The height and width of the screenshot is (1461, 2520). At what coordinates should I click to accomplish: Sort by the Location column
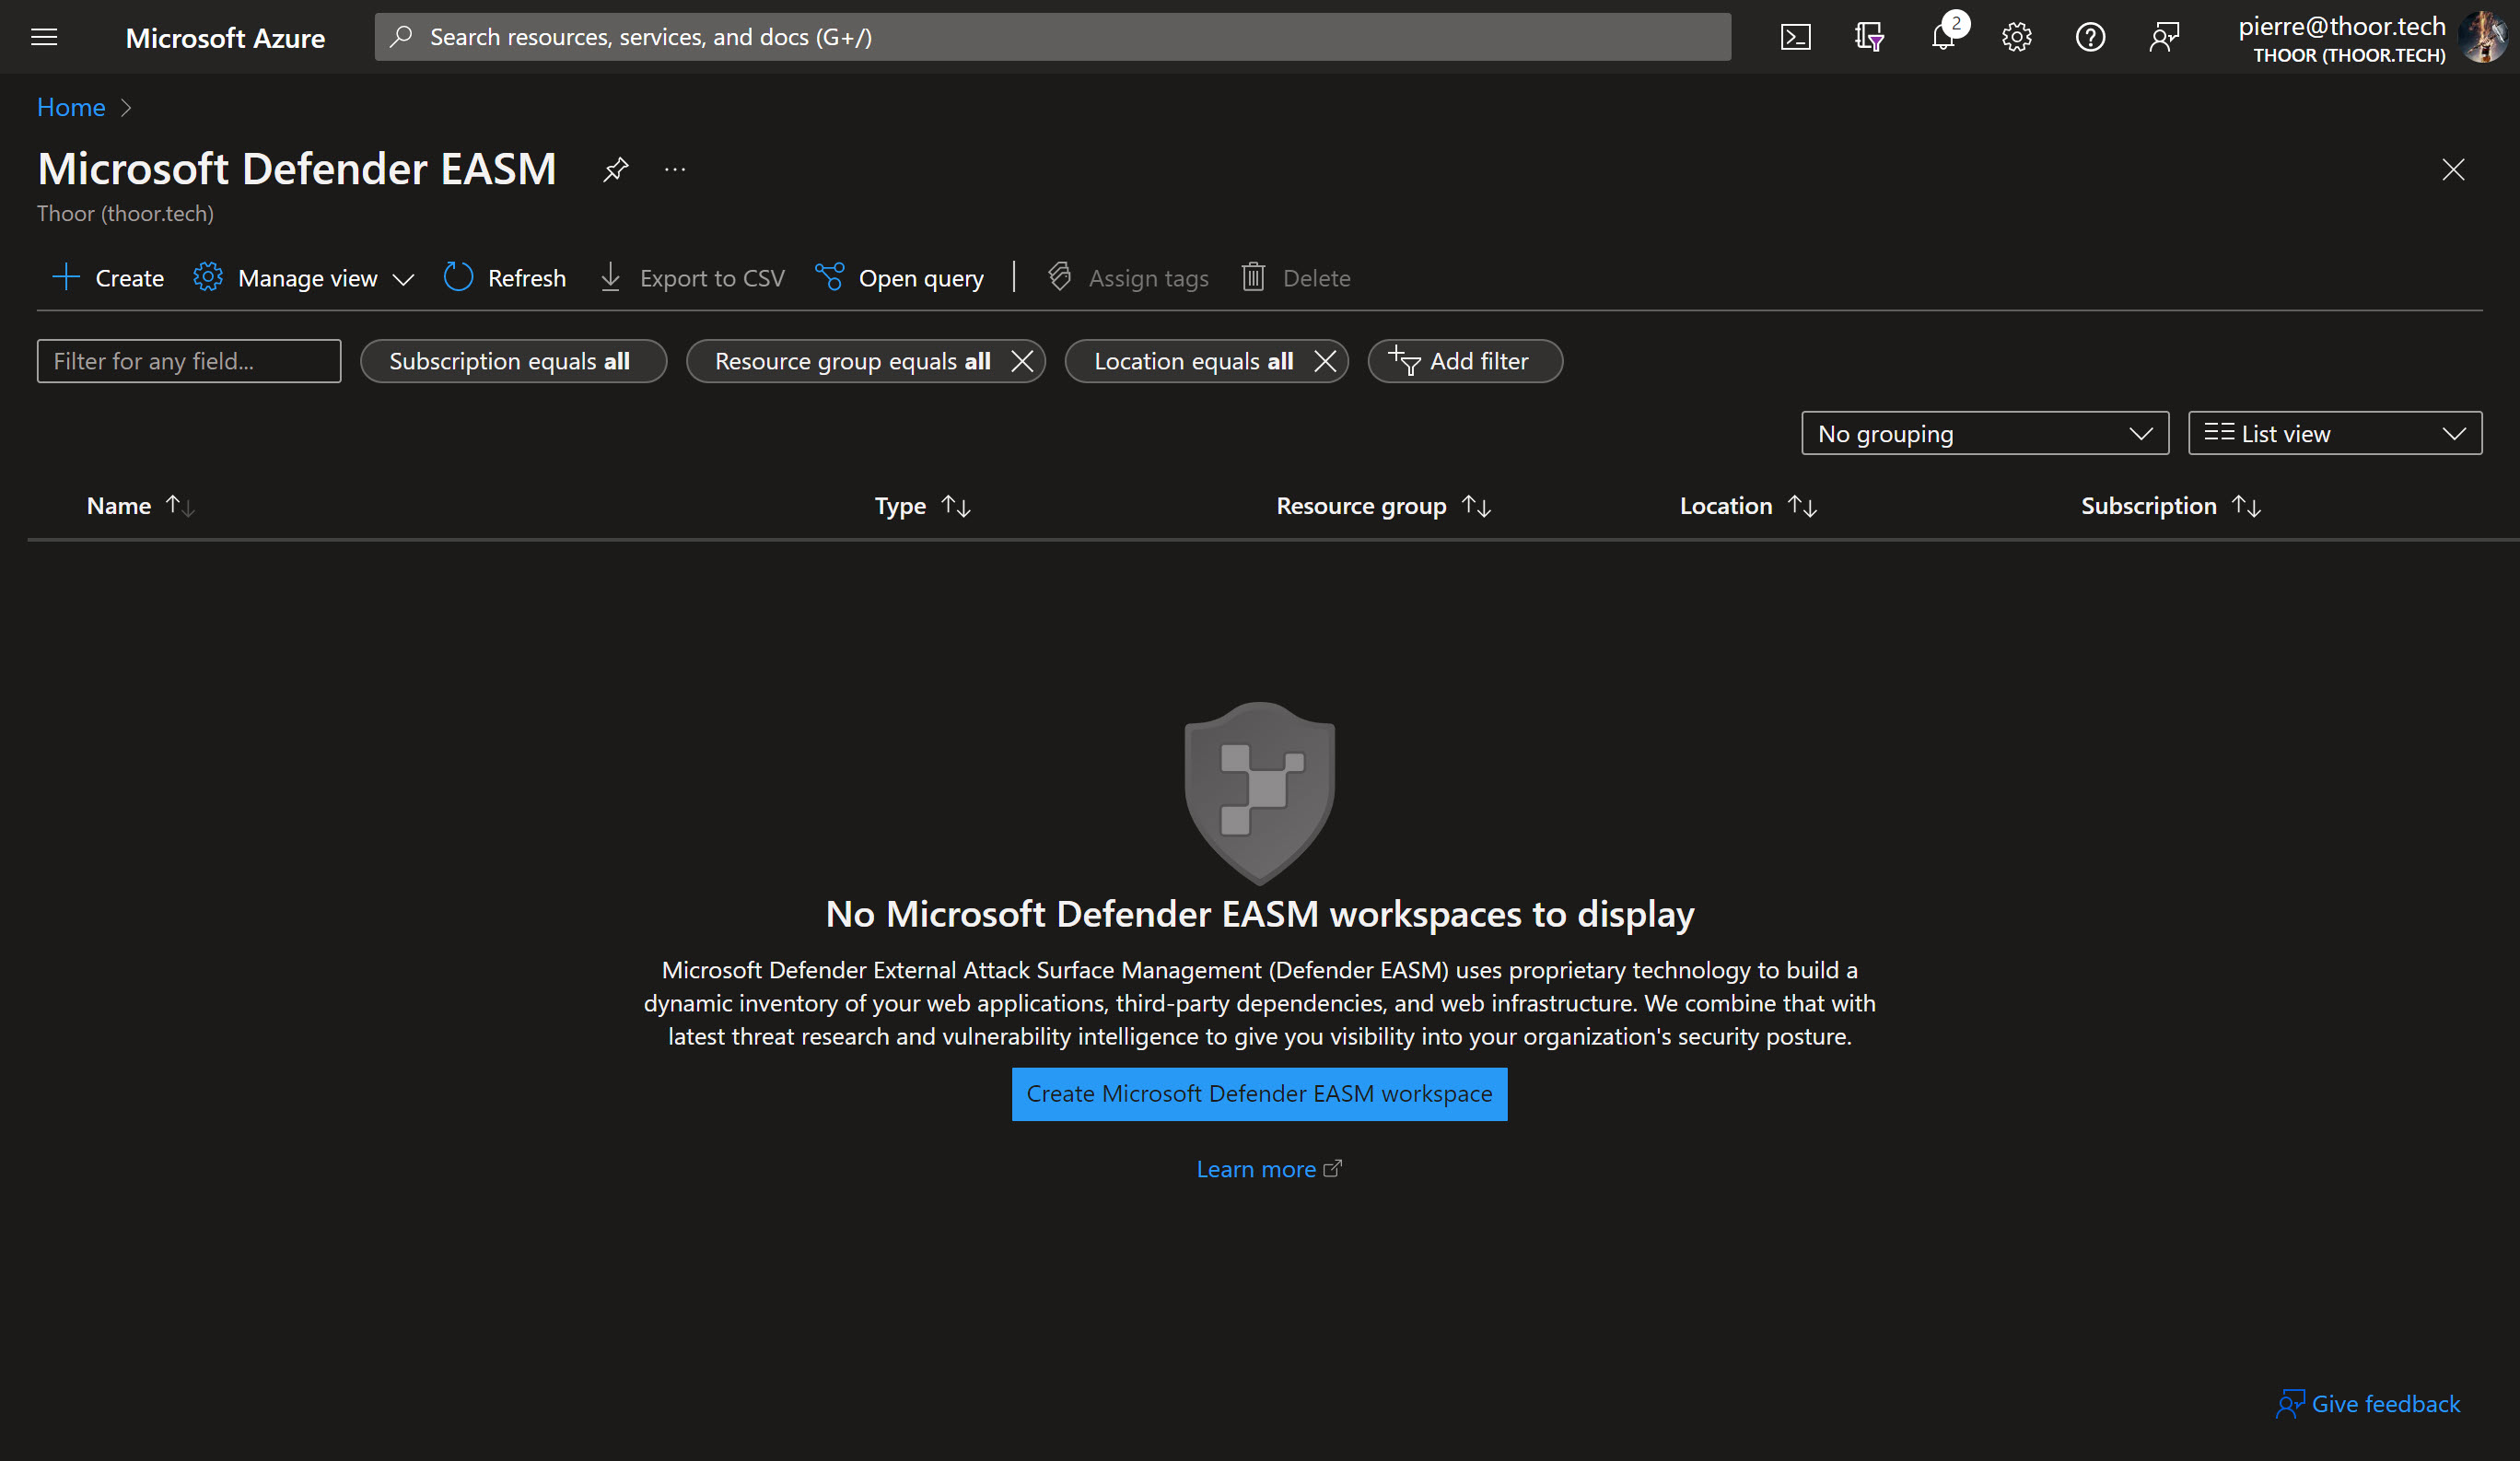(1748, 506)
